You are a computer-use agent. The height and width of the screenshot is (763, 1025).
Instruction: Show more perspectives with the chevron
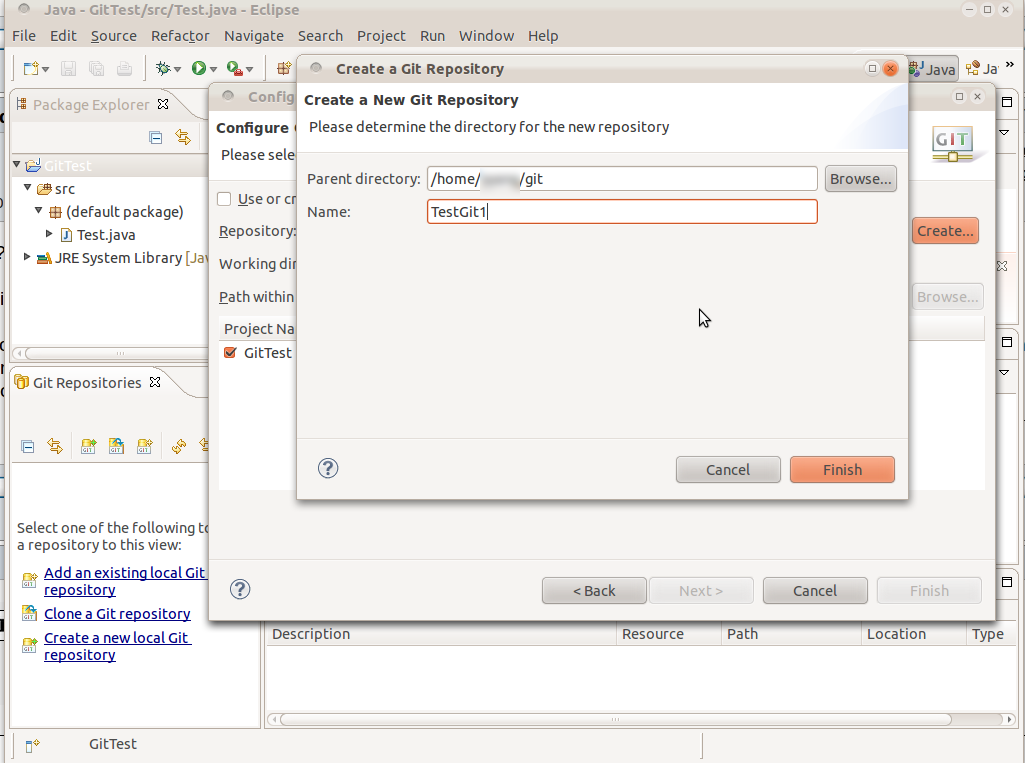1010,65
